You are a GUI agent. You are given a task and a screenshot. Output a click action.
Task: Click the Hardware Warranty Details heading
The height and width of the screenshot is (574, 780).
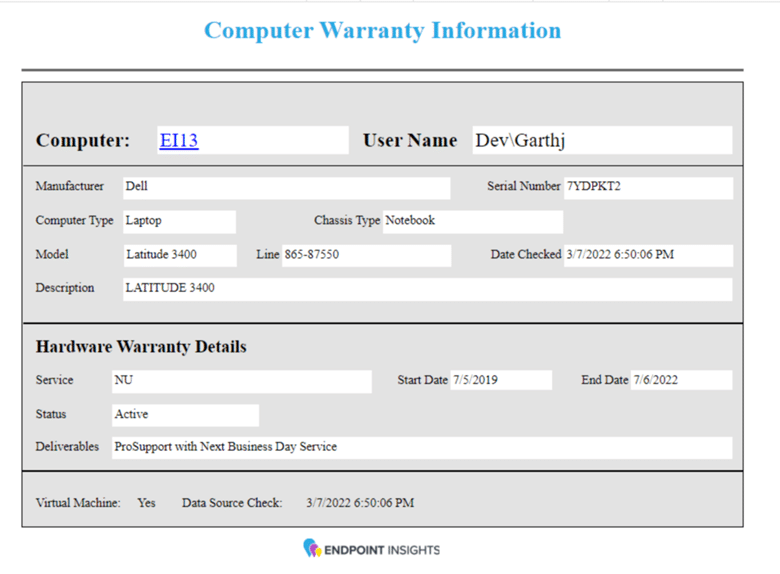(141, 347)
